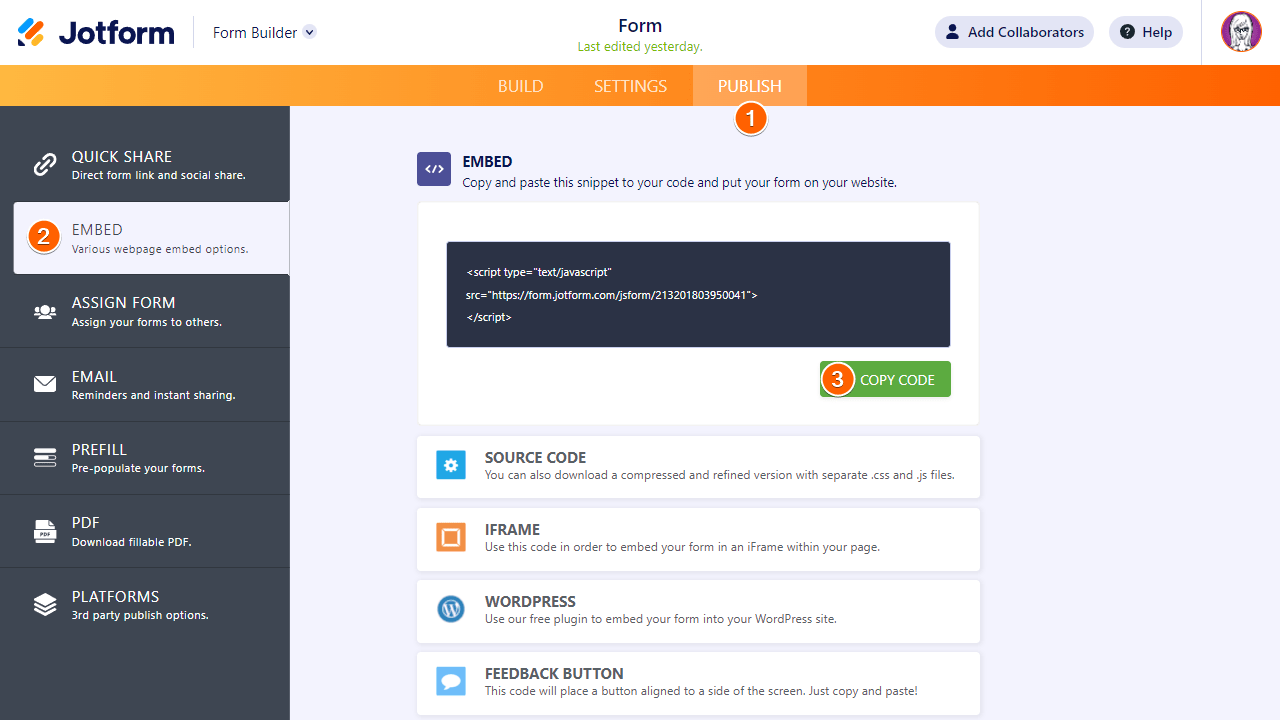
Task: Expand the IFRAME embed option
Action: (x=698, y=538)
